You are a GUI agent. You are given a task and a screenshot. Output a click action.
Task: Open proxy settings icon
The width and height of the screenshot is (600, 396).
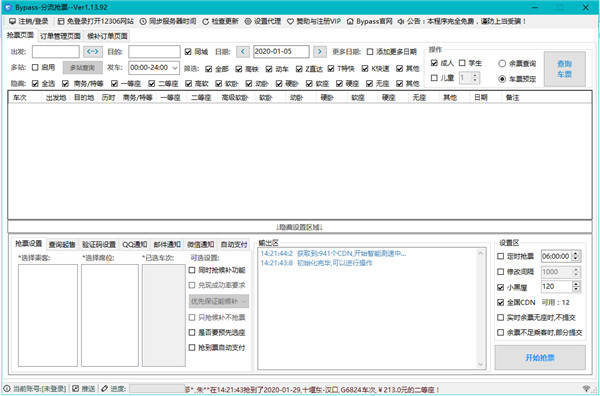point(248,21)
